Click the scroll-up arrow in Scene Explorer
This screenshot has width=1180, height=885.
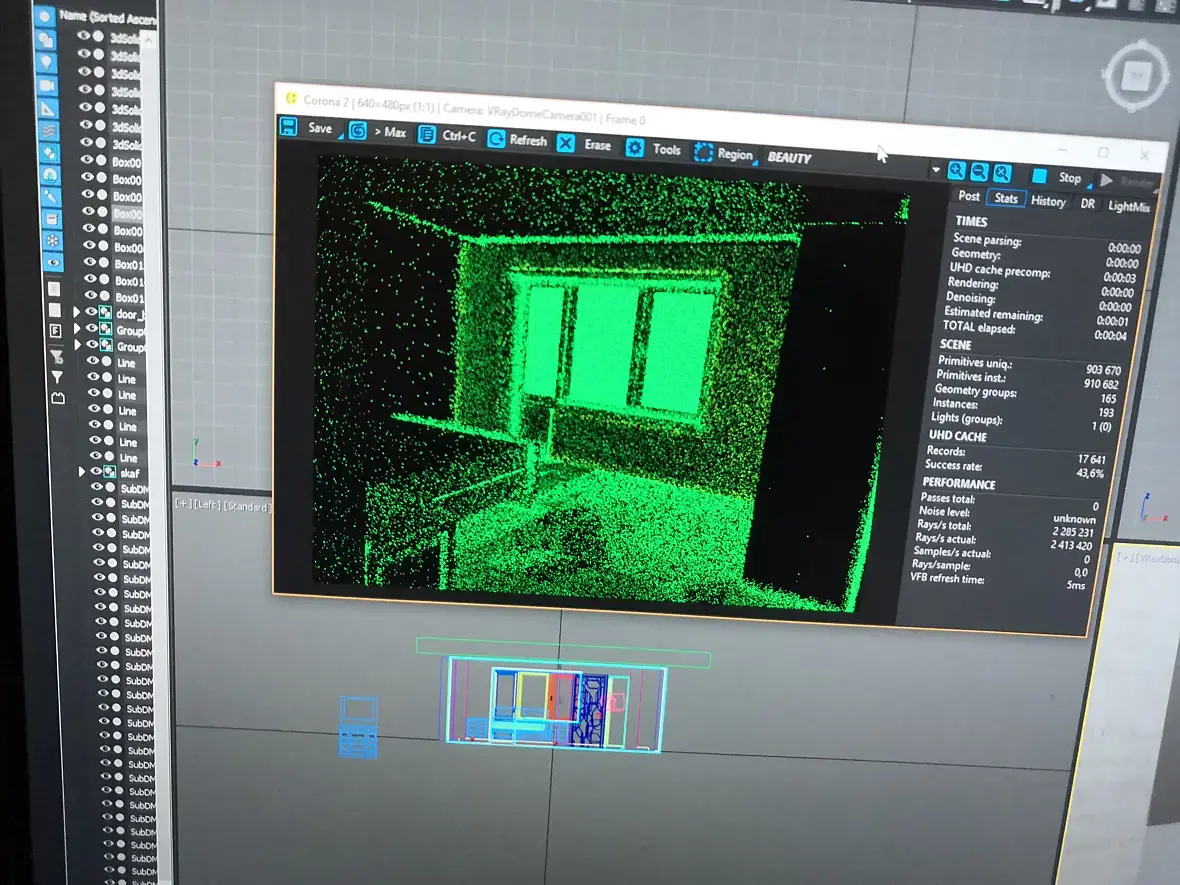pyautogui.click(x=148, y=41)
